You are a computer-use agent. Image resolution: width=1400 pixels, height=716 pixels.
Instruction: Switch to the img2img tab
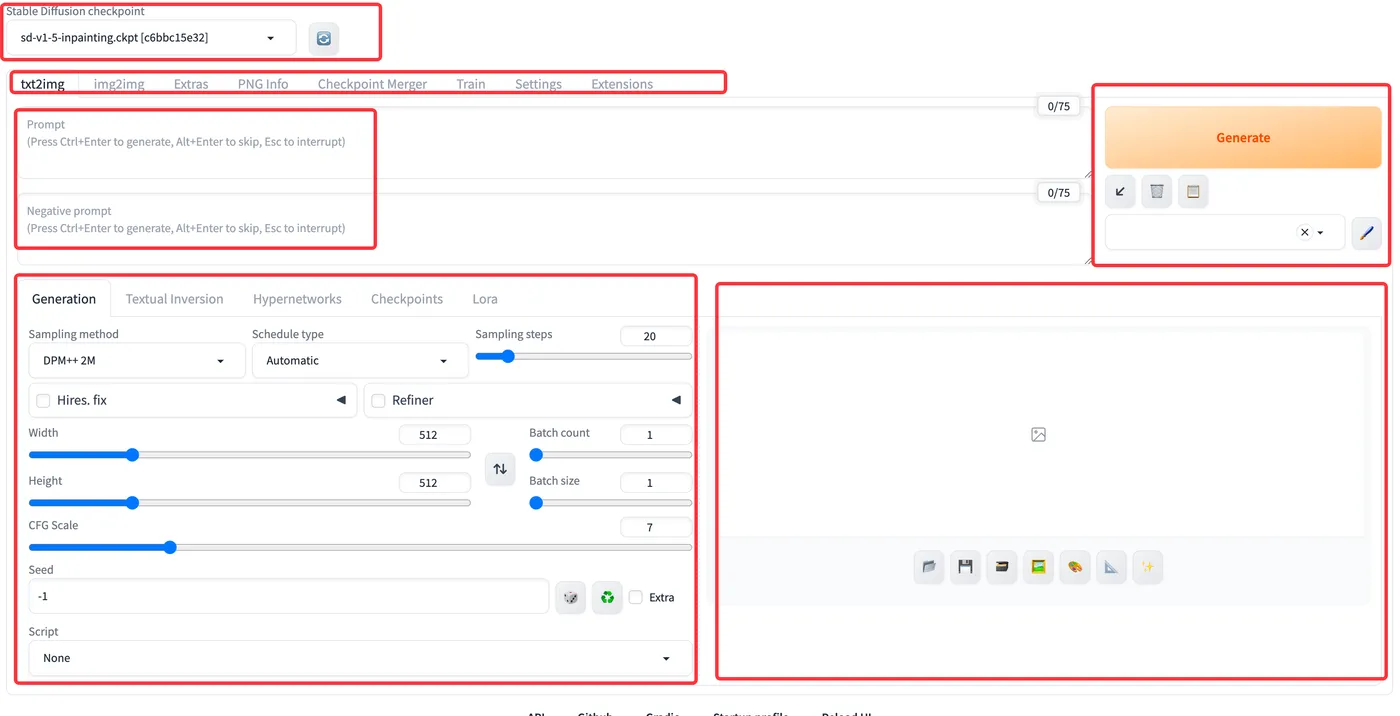(x=118, y=84)
